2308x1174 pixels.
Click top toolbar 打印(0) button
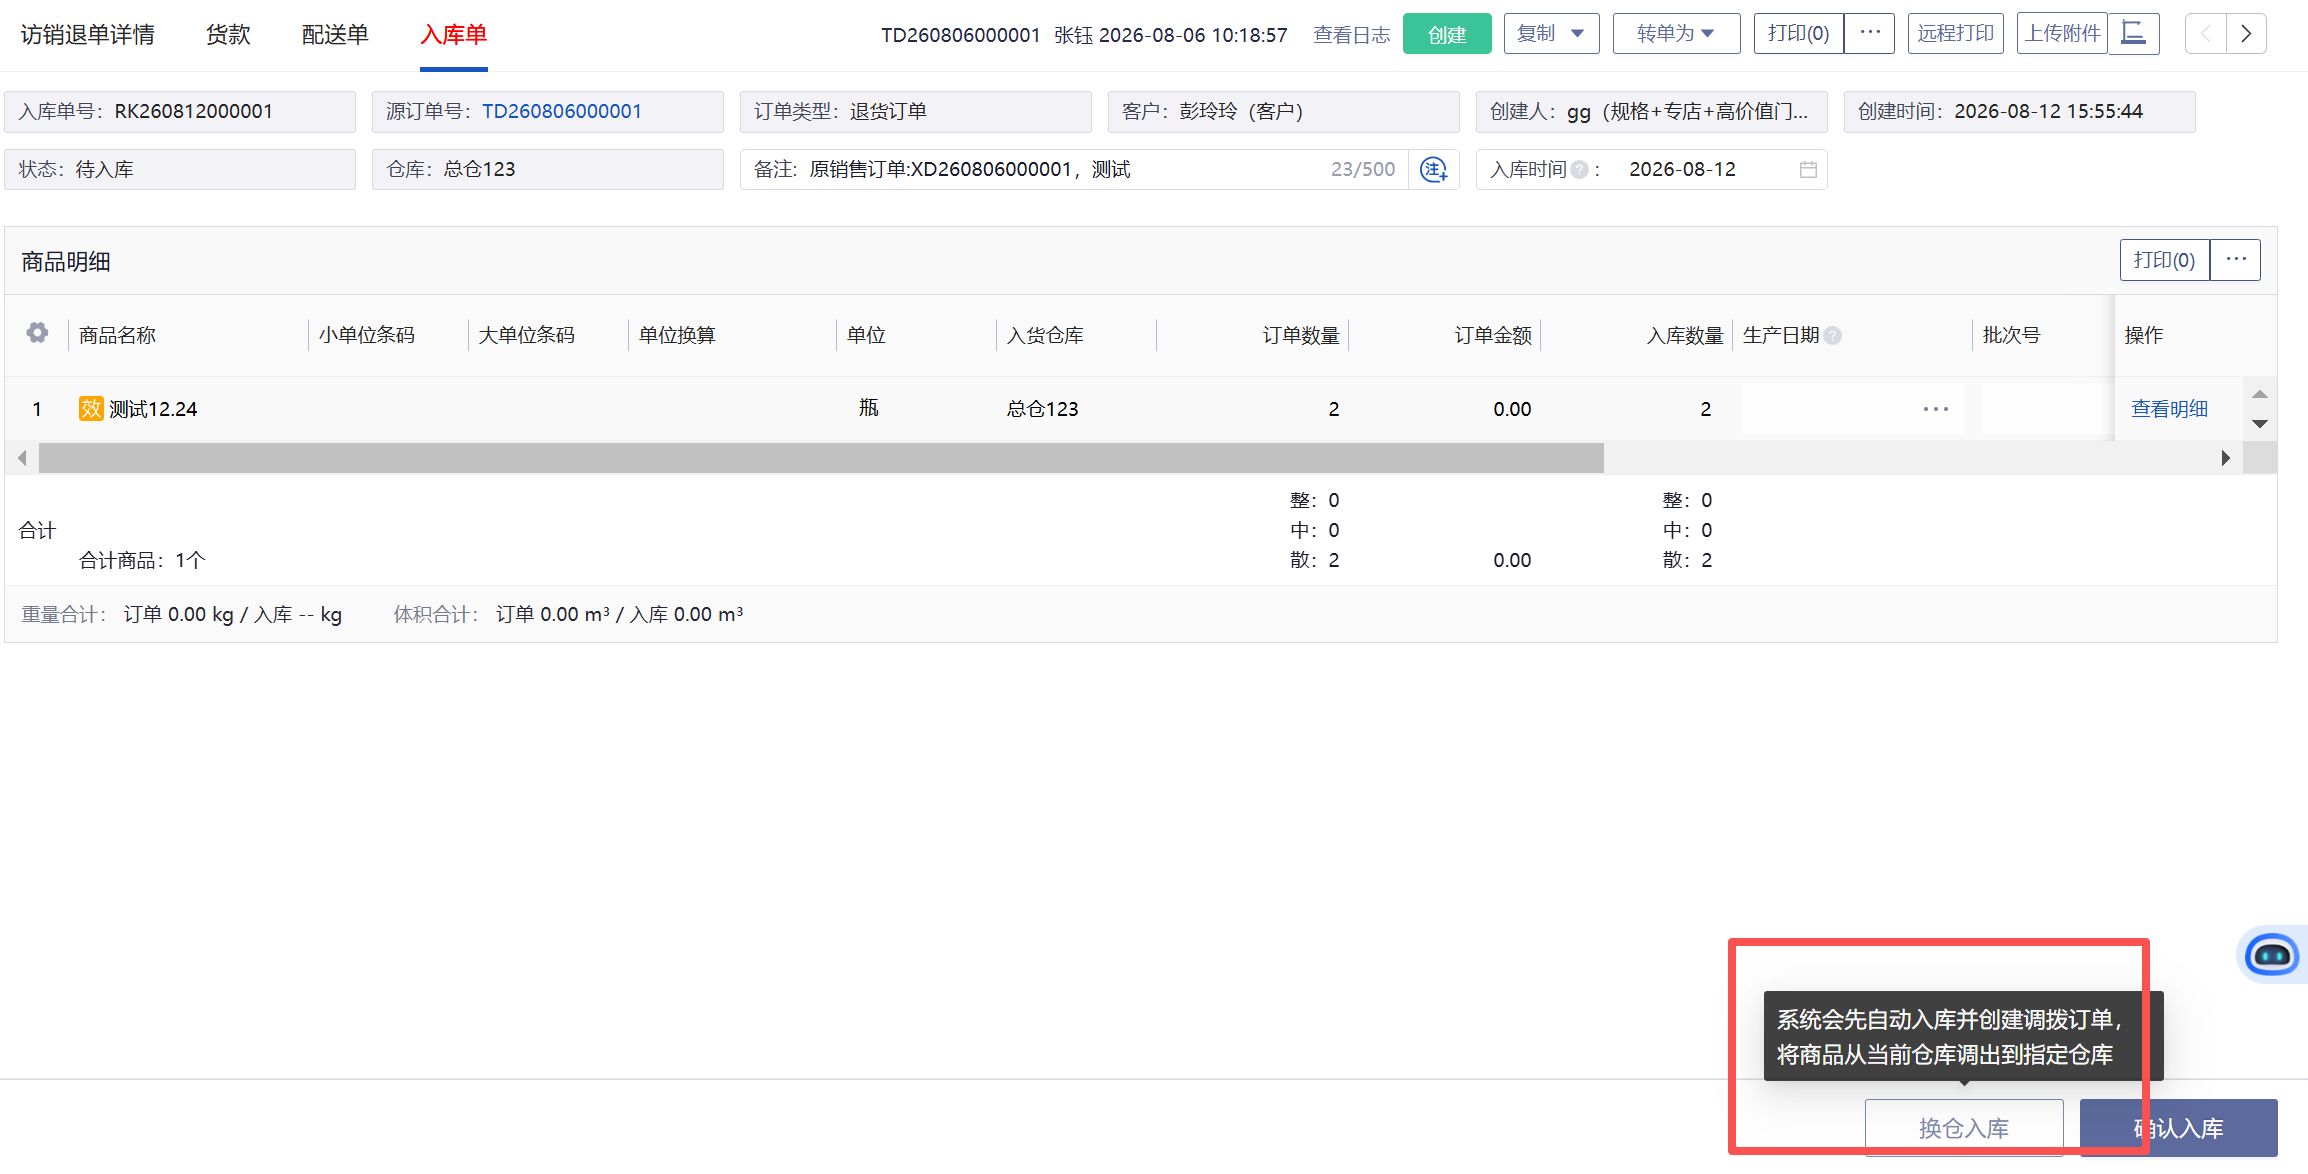[1799, 34]
